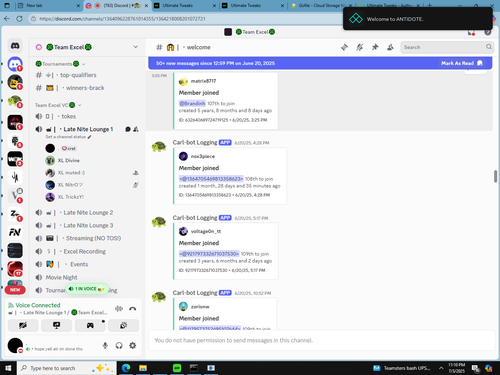The height and width of the screenshot is (375, 500).
Task: Click Set a channel status link
Action: tap(68, 137)
